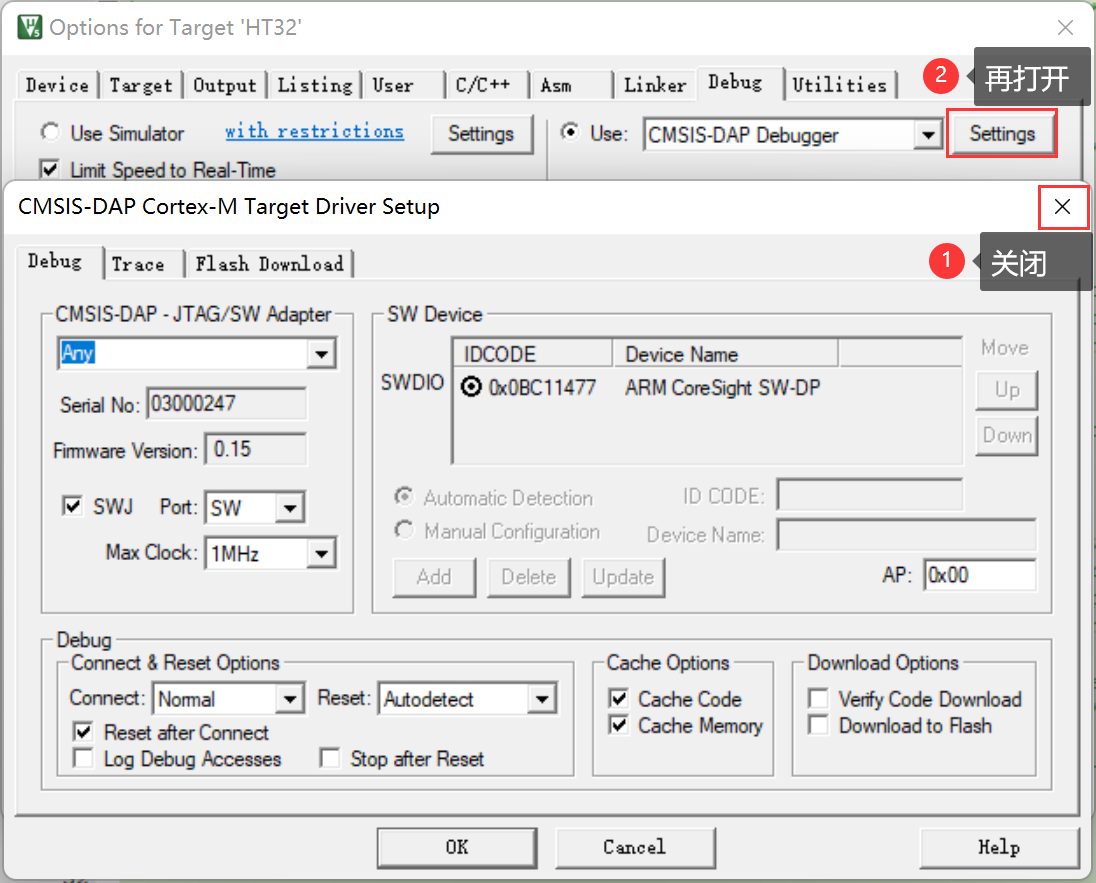Click the Settings button beside CMSIS-DAP Debugger

[x=1001, y=134]
